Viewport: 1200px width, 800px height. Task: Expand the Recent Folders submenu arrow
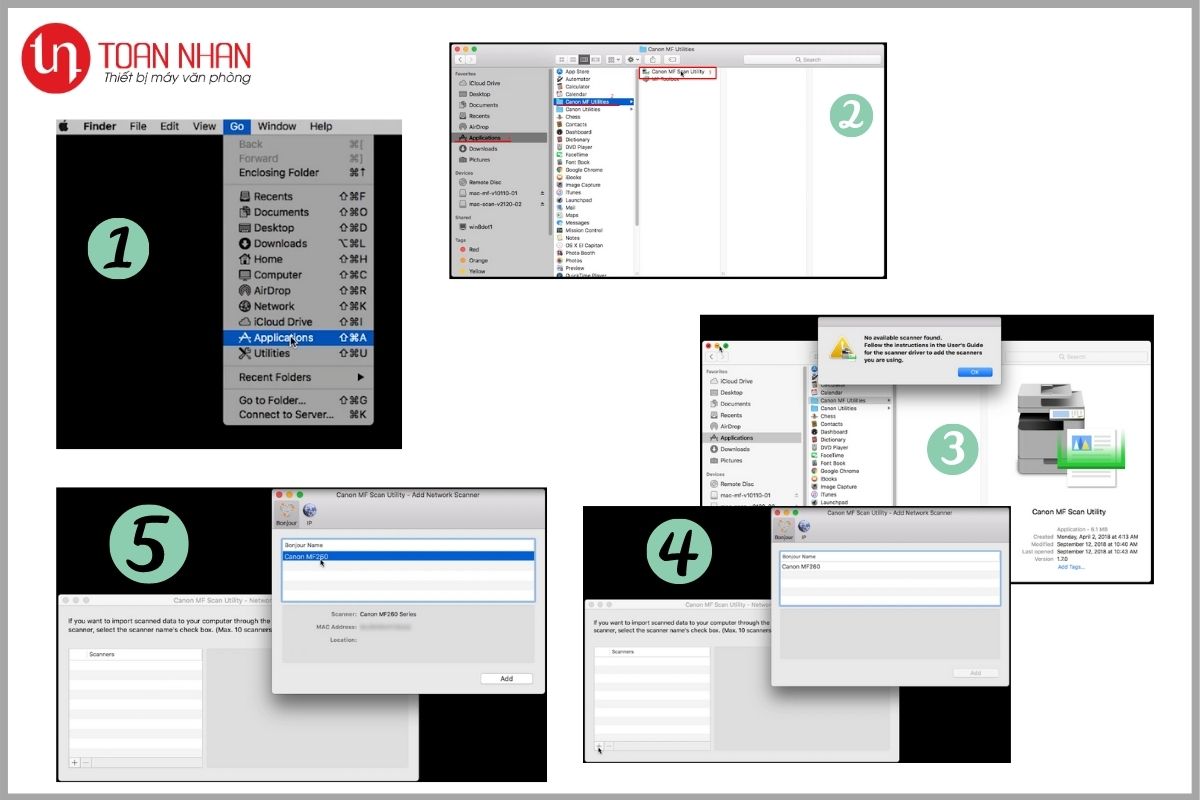tap(361, 377)
